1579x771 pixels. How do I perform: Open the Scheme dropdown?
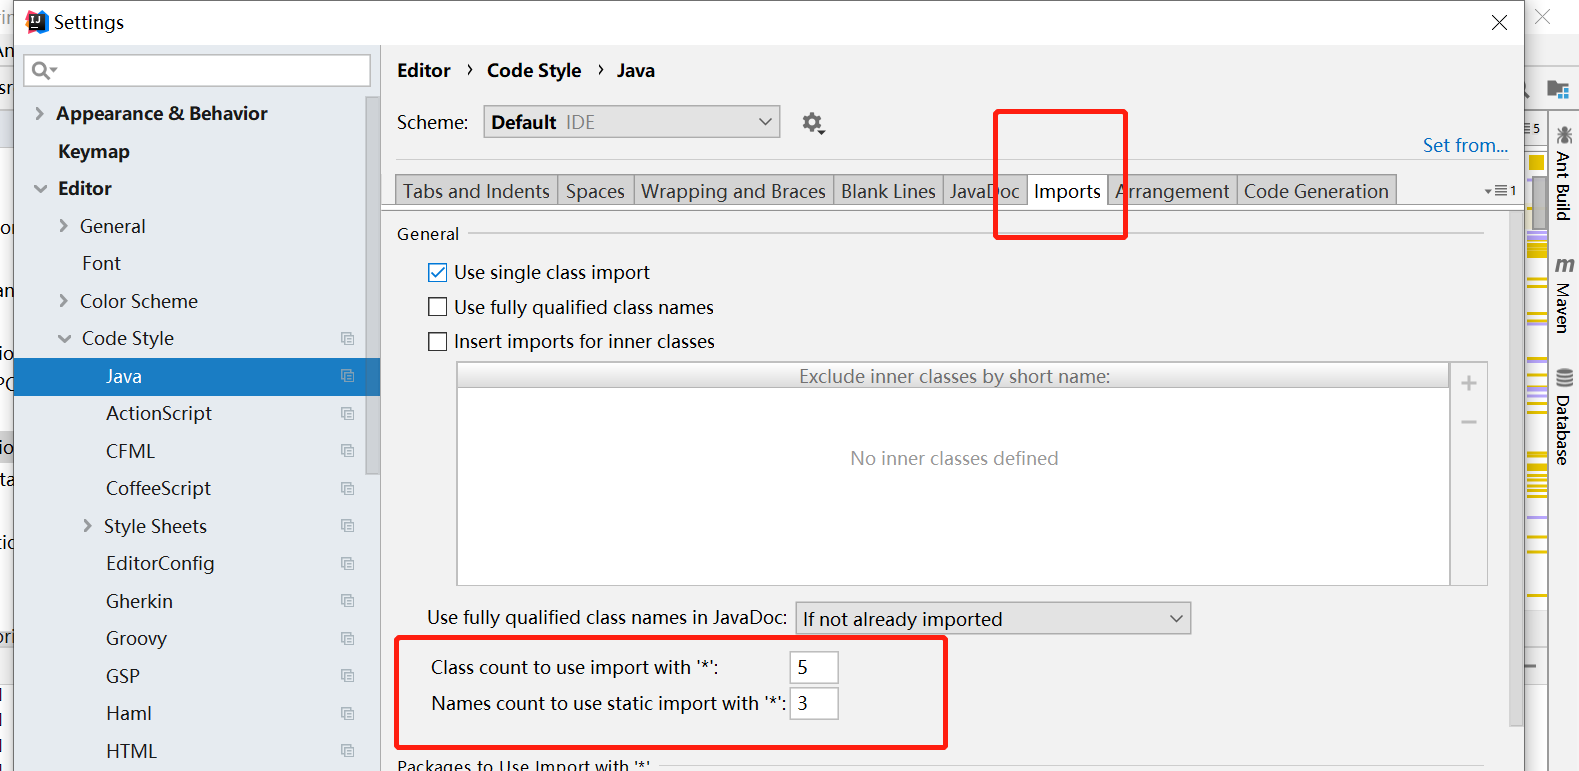pos(631,122)
